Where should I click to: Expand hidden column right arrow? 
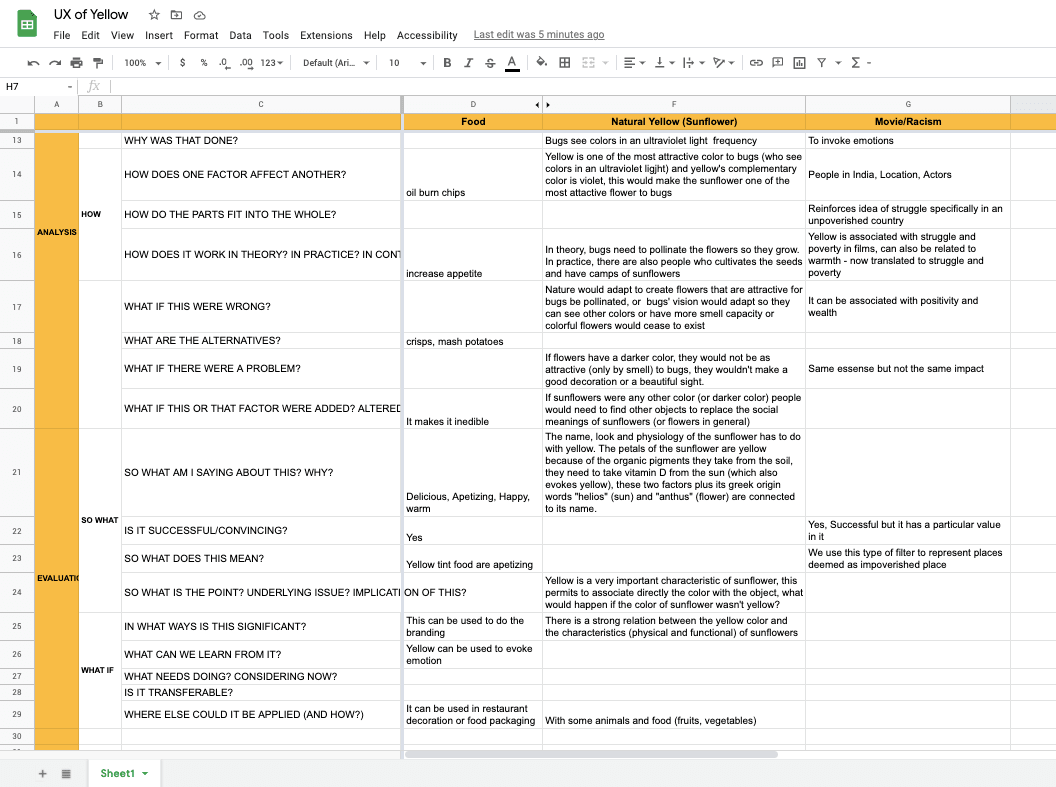(x=548, y=105)
